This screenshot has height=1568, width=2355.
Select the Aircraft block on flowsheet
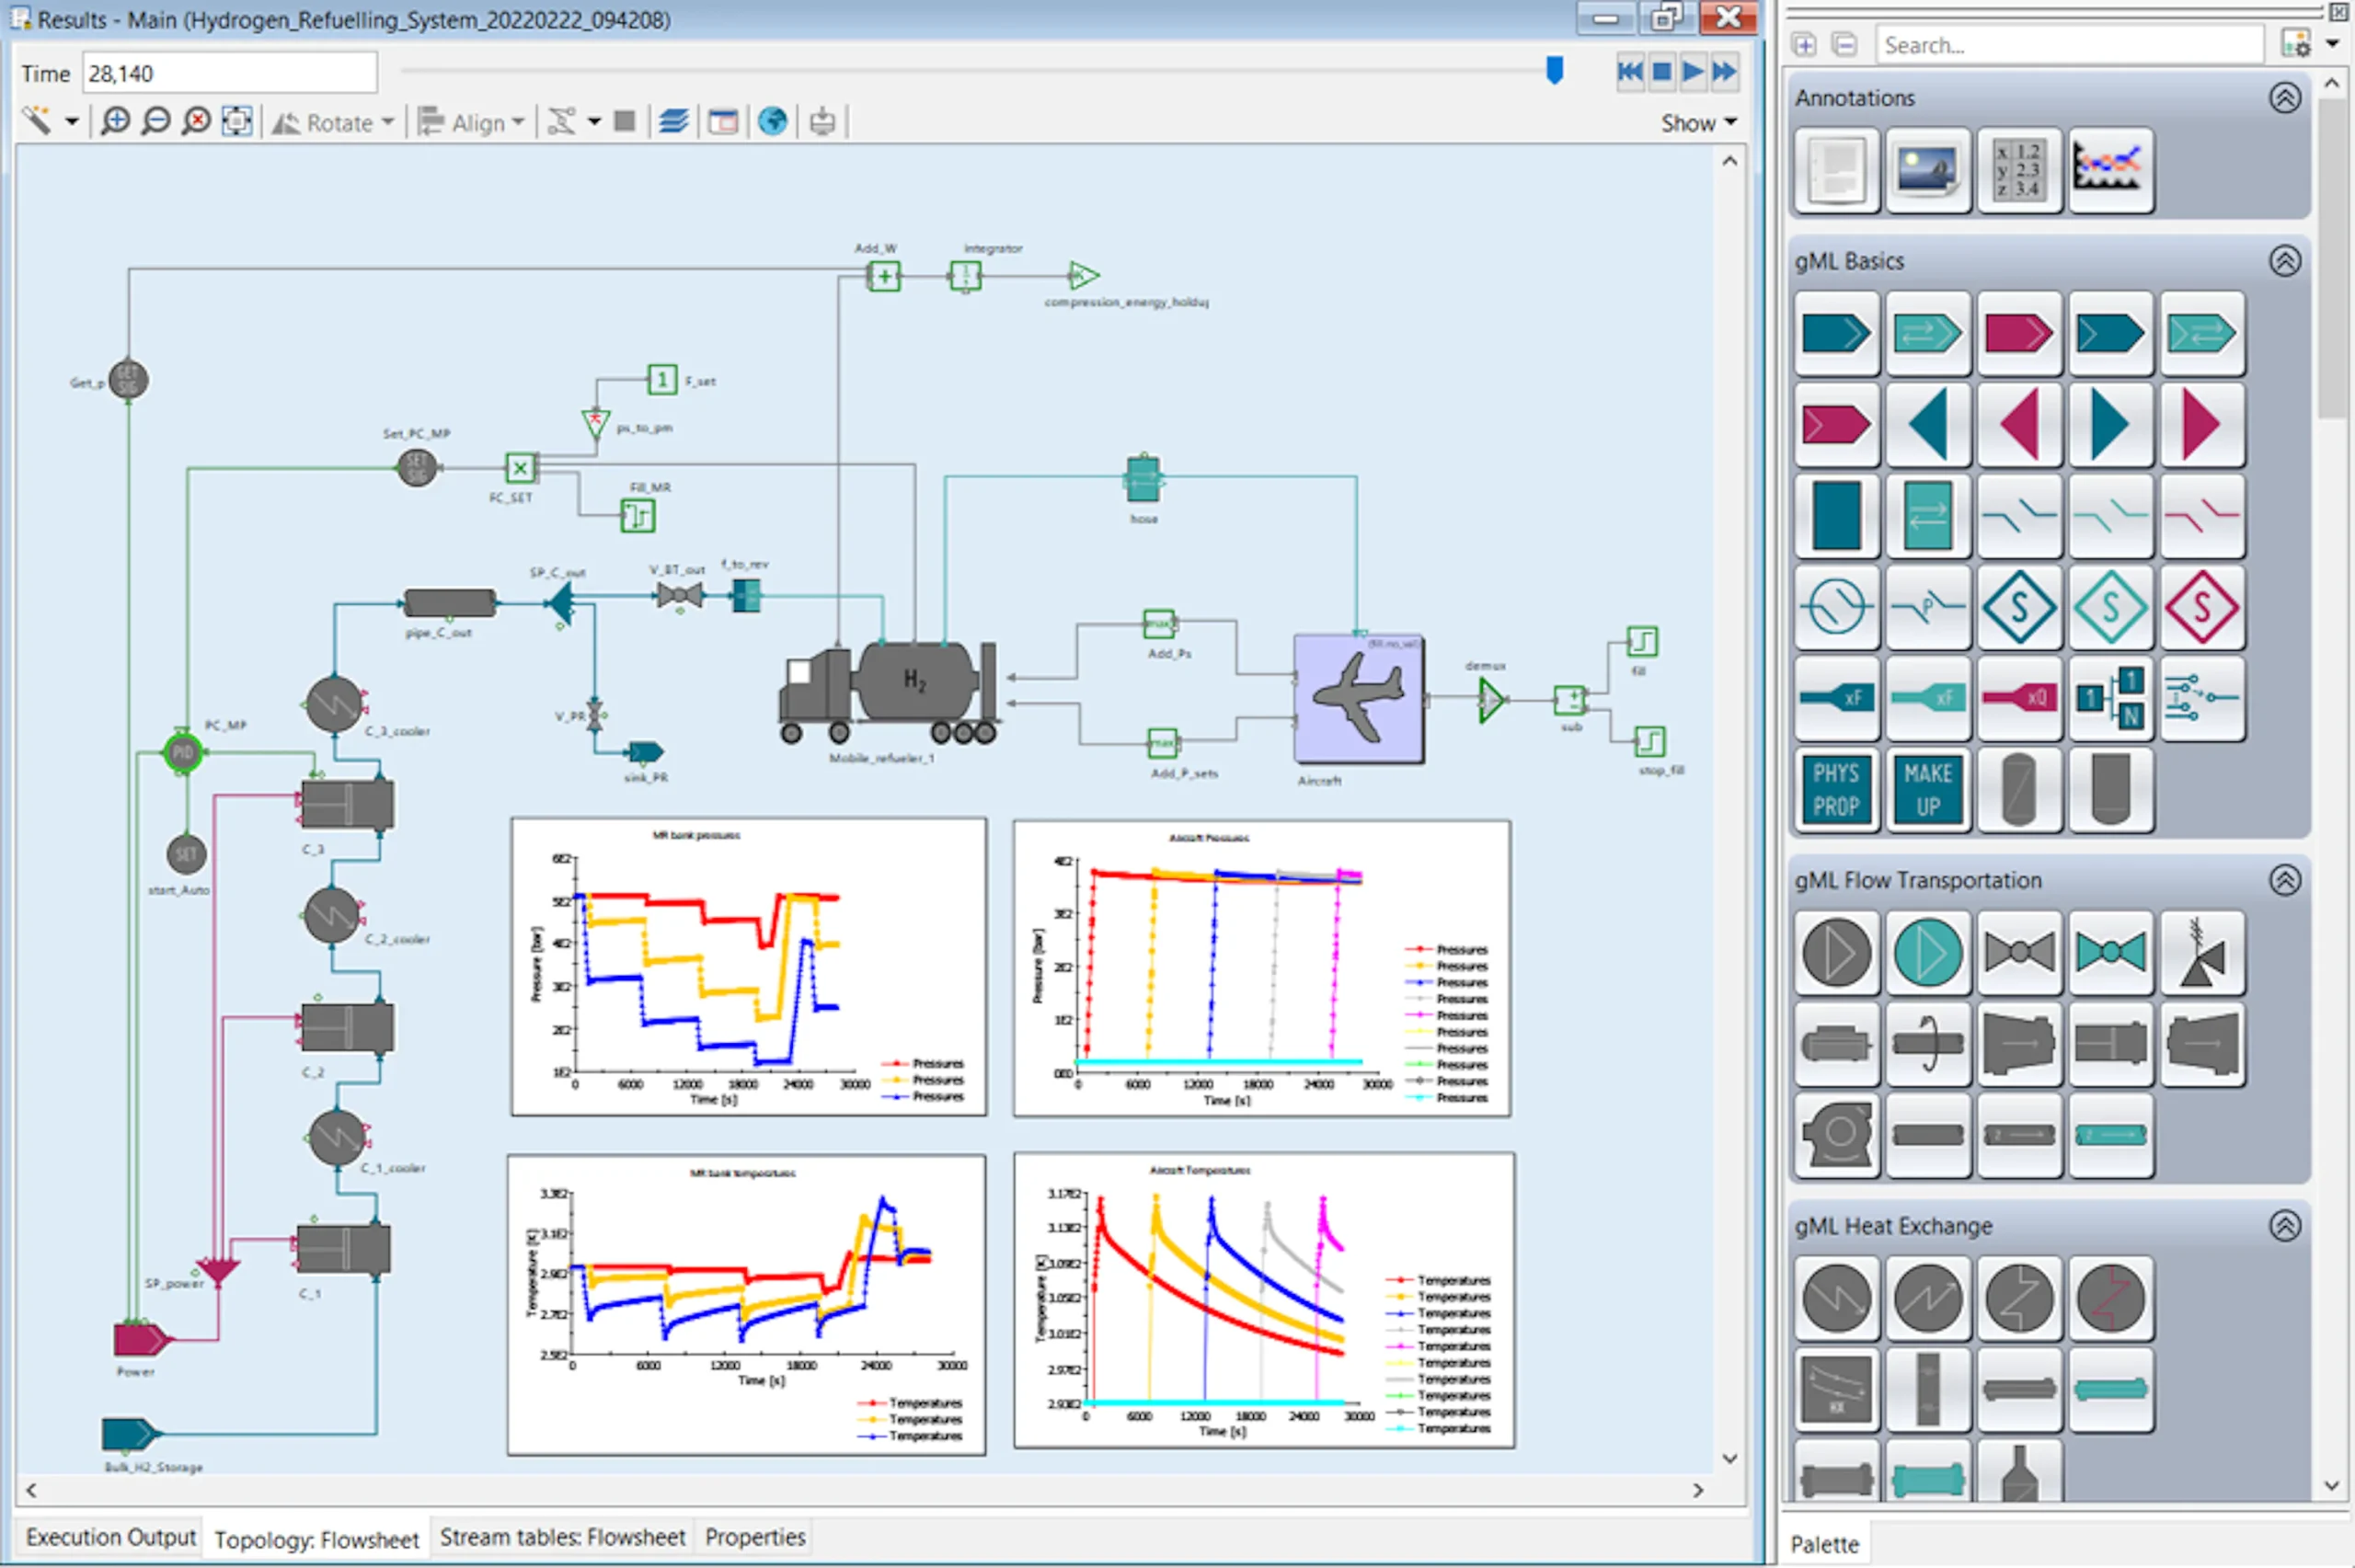pyautogui.click(x=1359, y=698)
